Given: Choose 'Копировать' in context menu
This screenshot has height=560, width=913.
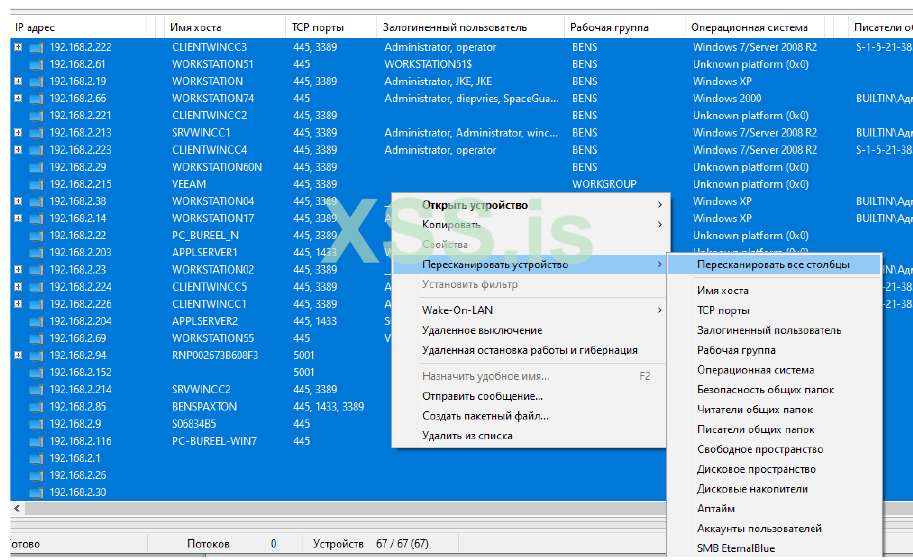Looking at the screenshot, I should tap(530, 225).
